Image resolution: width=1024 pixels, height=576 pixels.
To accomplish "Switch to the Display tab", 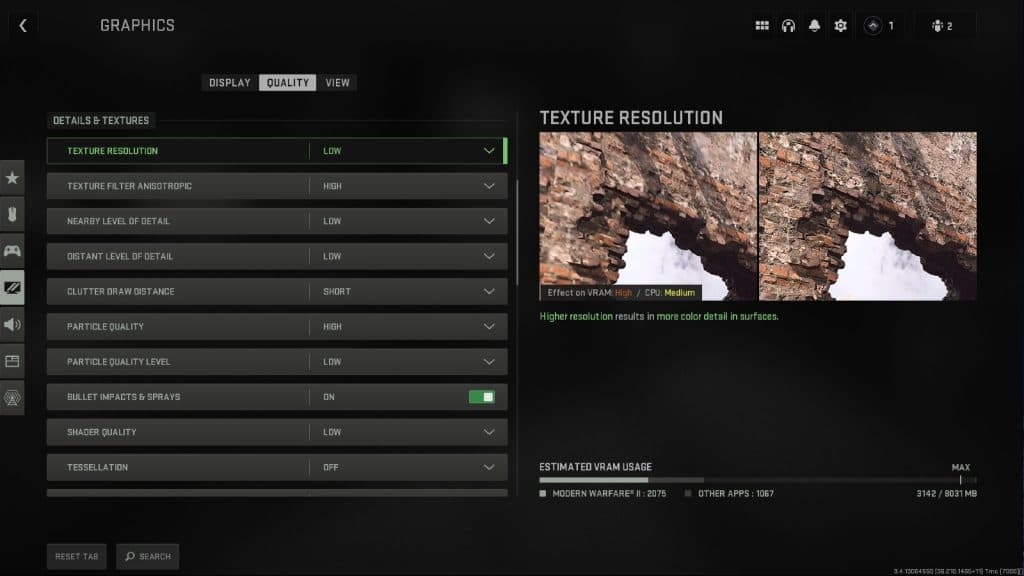I will coord(230,83).
